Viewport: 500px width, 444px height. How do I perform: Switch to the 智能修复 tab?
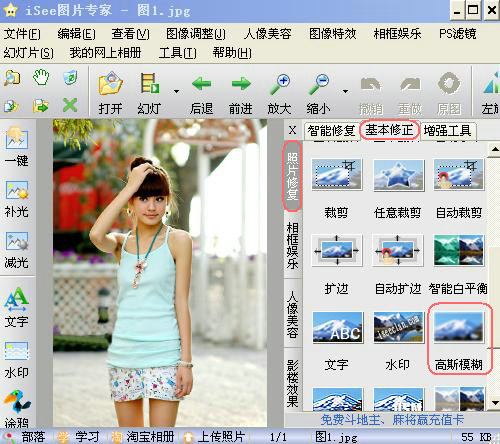click(331, 131)
